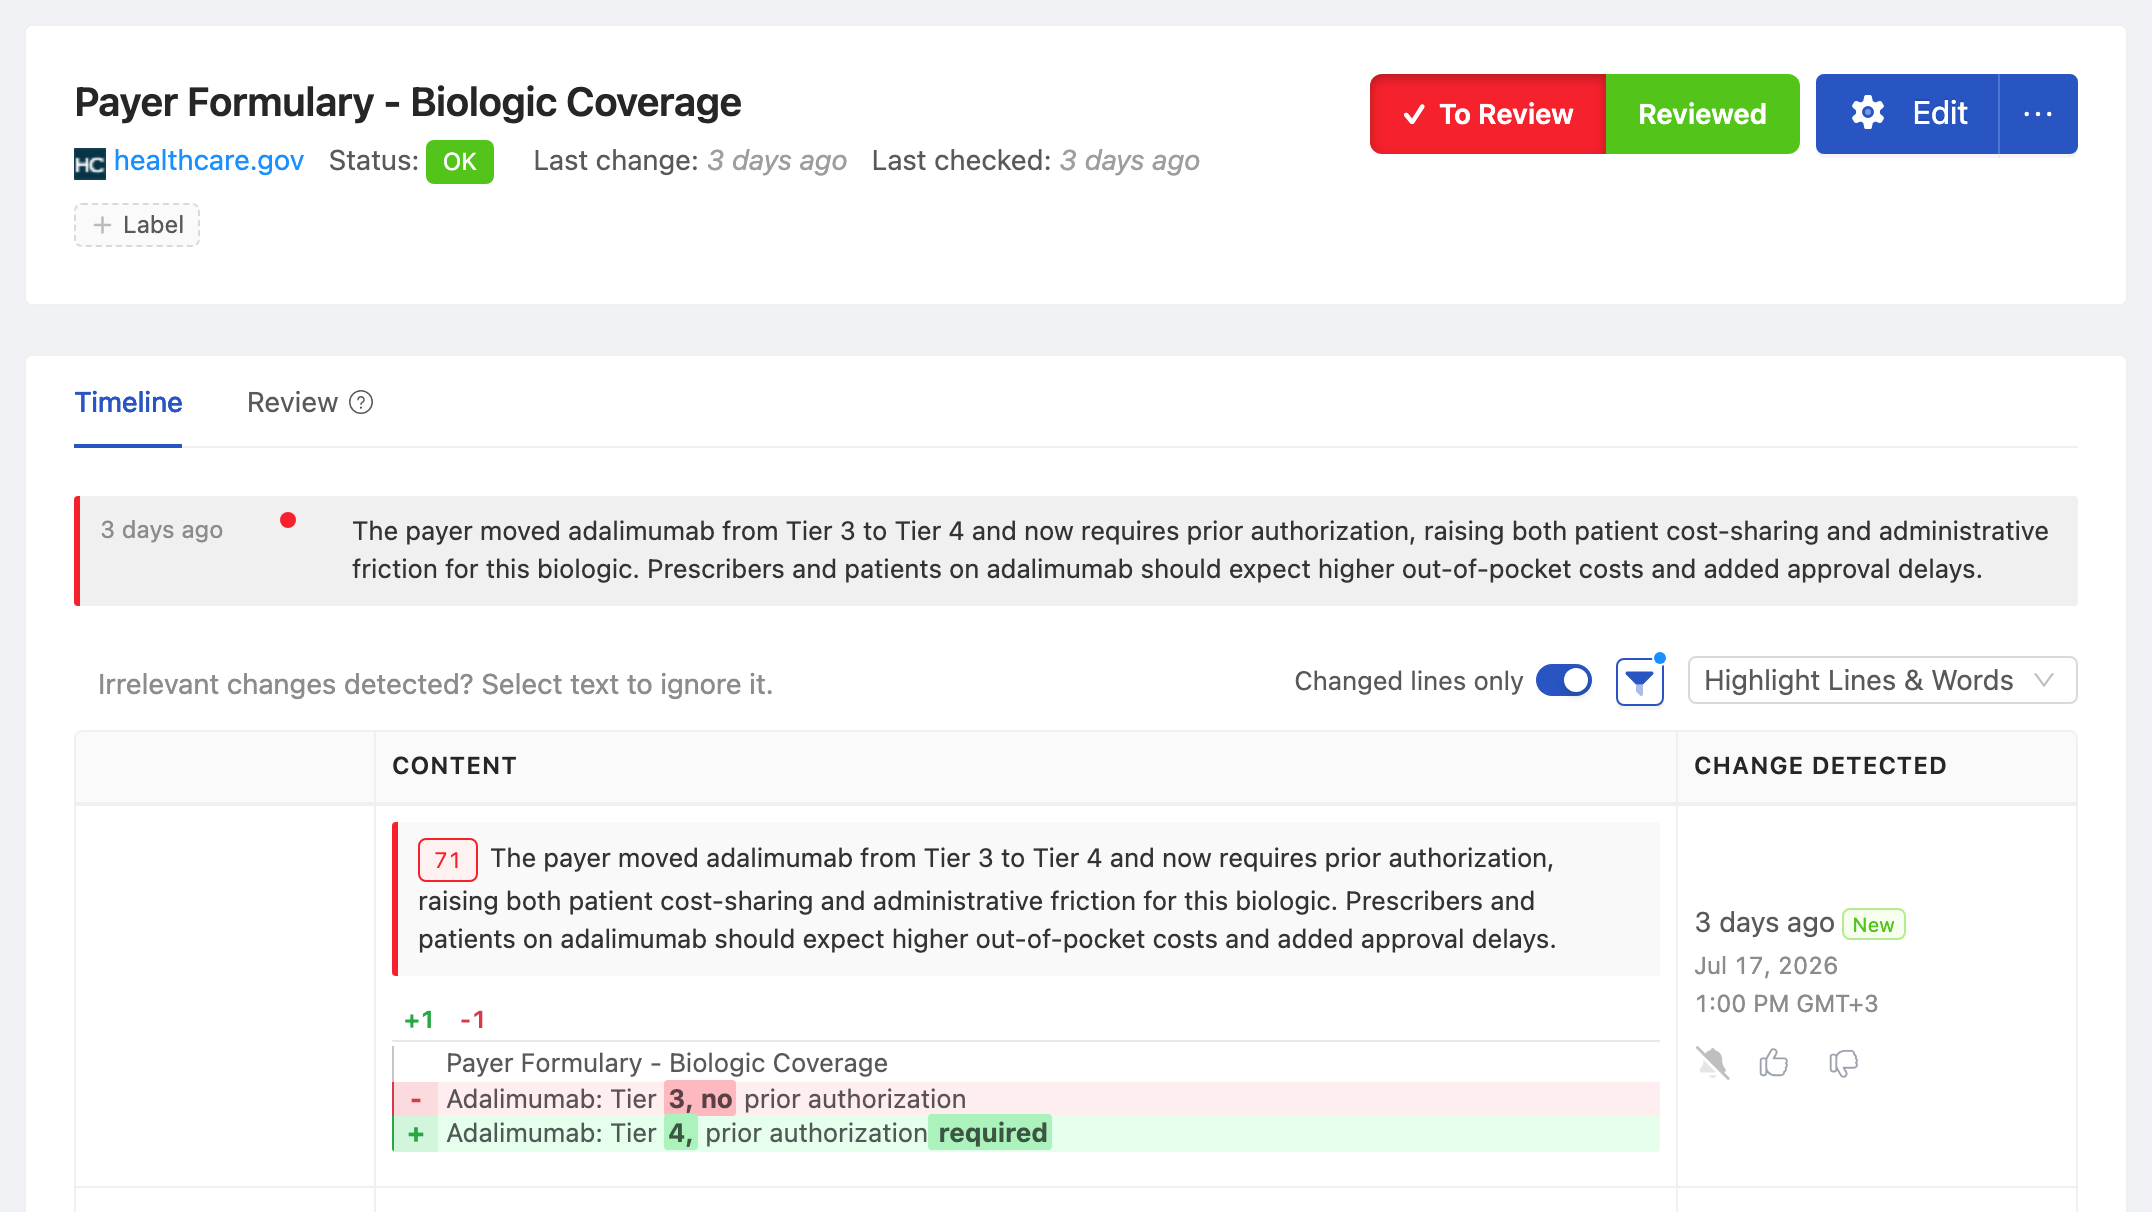Click the 'Jul 17, 2026' date text
The image size is (2152, 1212).
coord(1766,966)
